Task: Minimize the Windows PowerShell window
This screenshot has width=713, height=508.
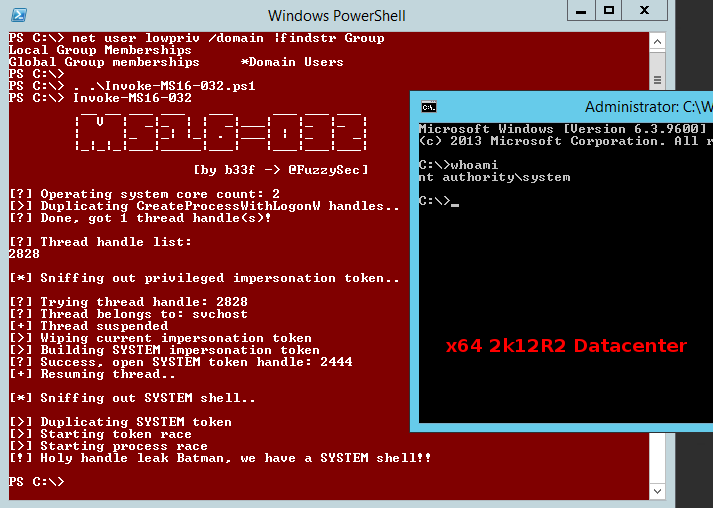Action: pos(579,11)
